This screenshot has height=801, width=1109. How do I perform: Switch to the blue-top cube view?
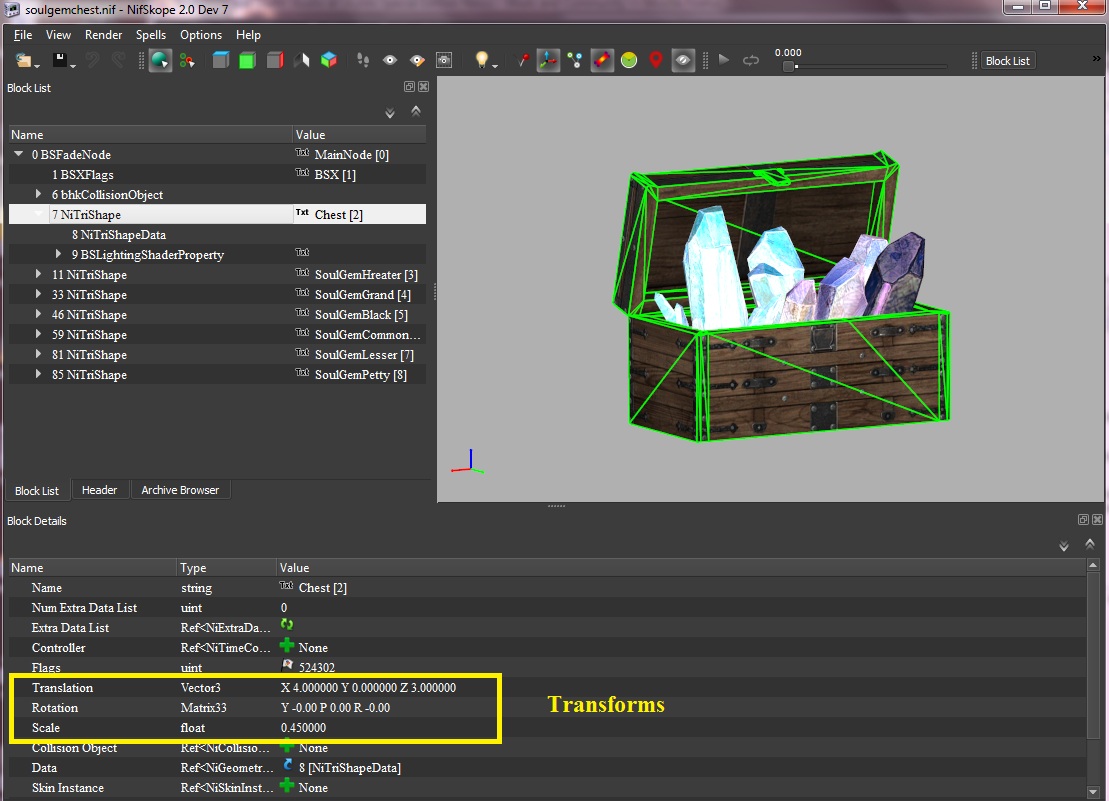click(221, 61)
